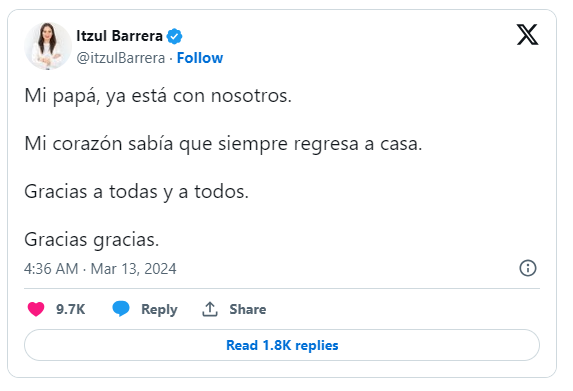This screenshot has height=391, width=573.
Task: Click the Mar 13, 2024 date
Action: click(133, 269)
